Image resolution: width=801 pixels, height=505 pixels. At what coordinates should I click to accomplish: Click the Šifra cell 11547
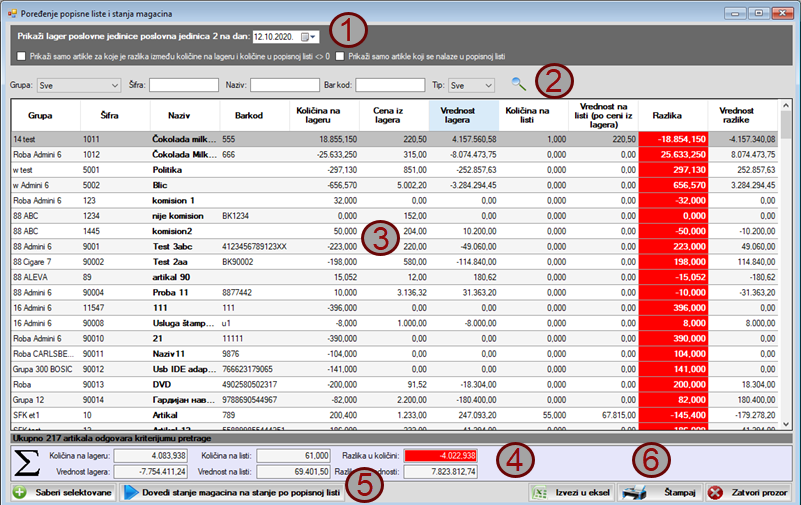[115, 308]
